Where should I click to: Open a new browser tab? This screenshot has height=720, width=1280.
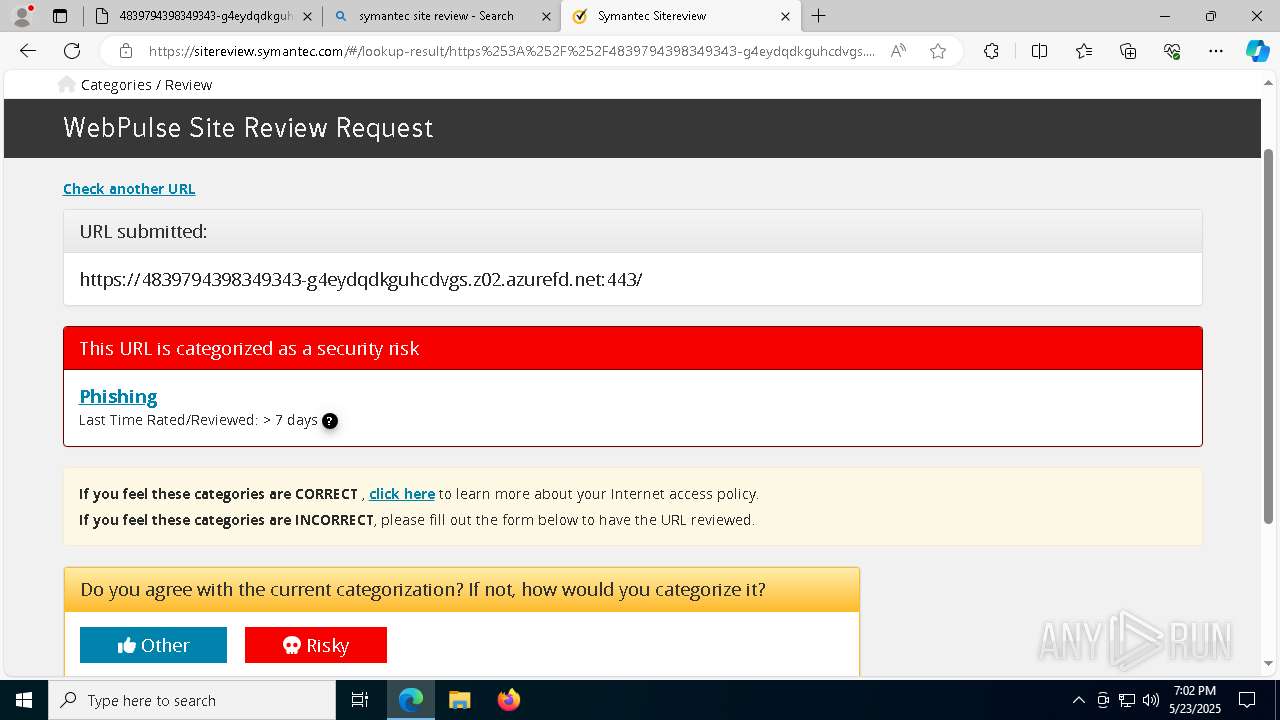818,16
